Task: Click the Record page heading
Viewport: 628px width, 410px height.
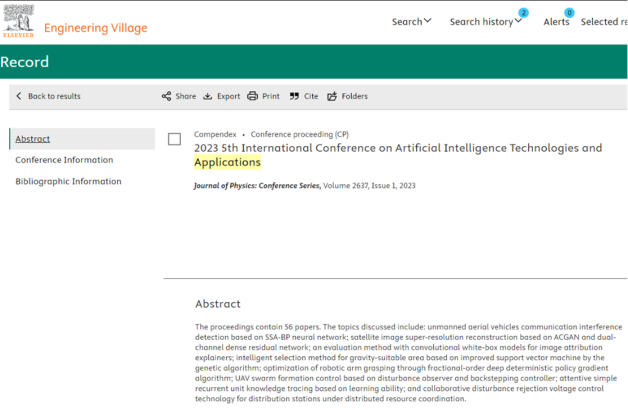Action: [x=24, y=62]
